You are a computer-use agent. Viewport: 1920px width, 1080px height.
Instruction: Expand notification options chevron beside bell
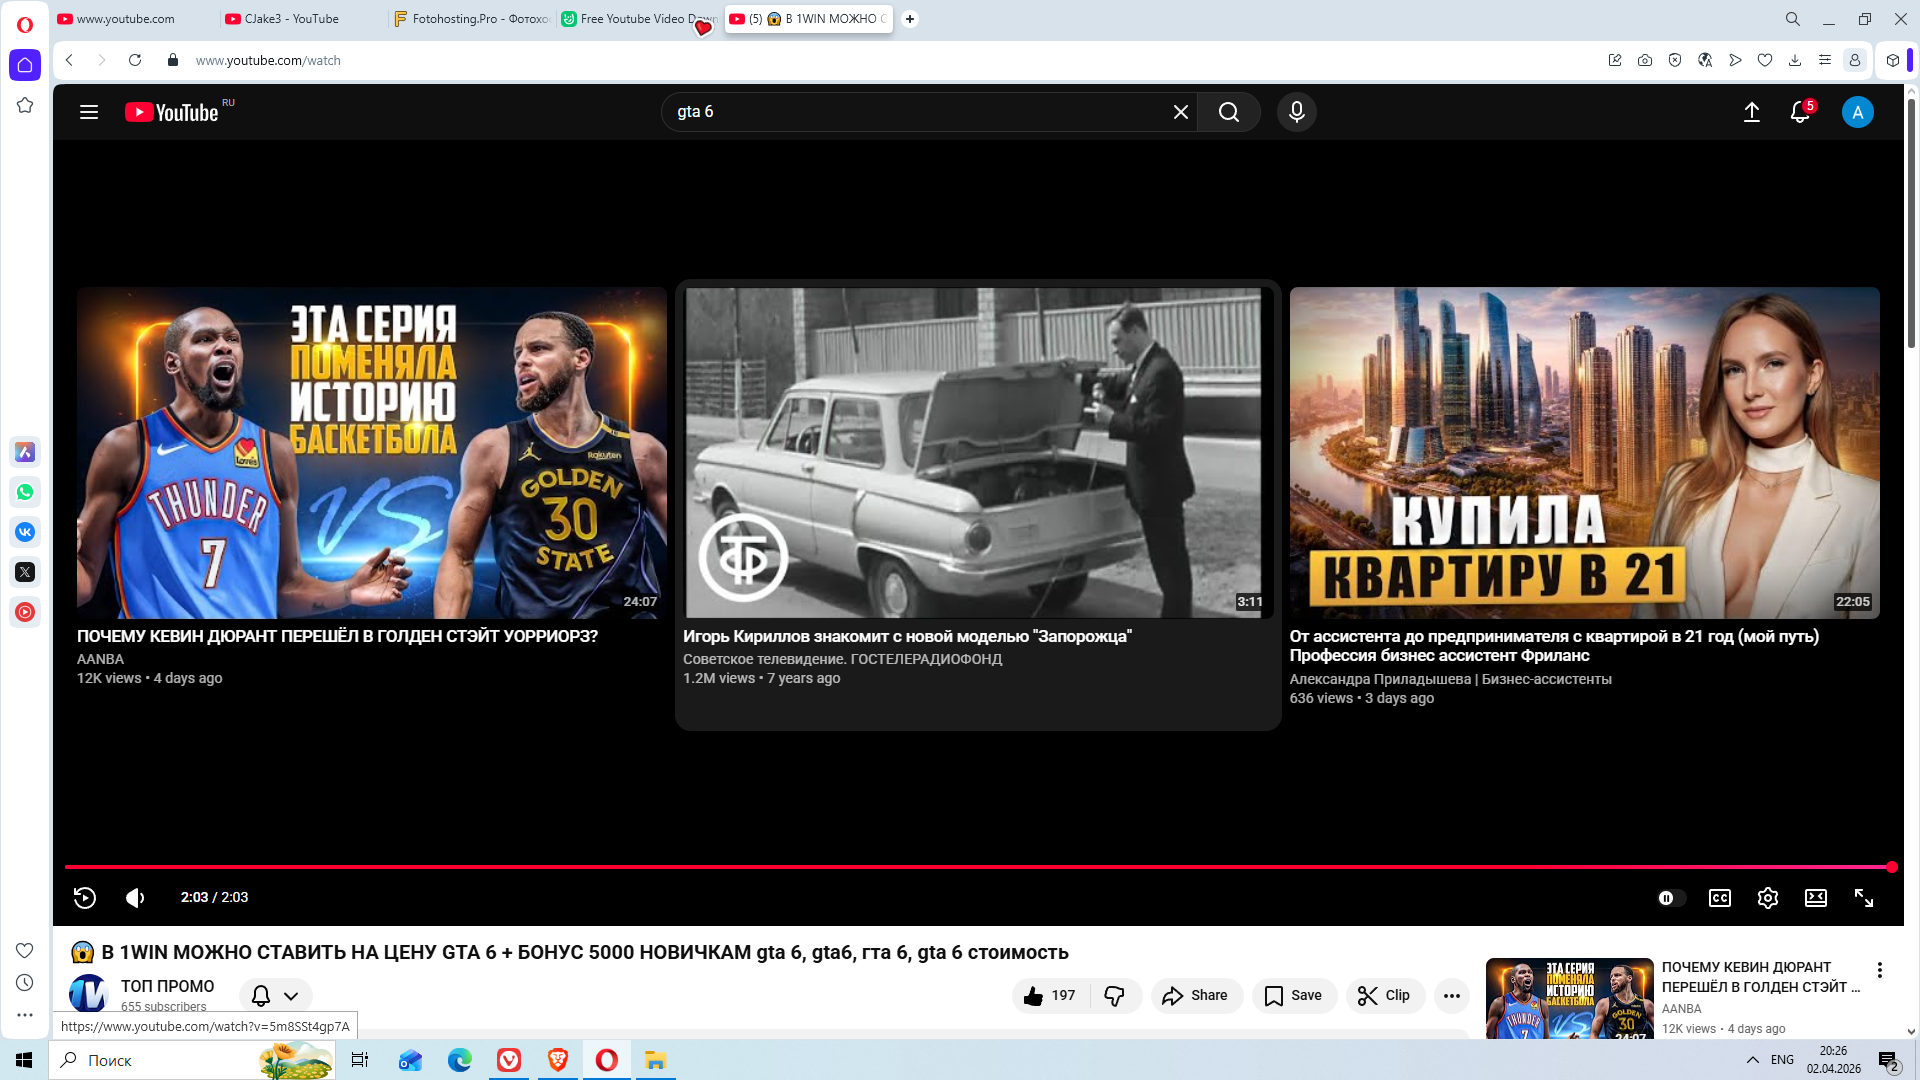[291, 996]
